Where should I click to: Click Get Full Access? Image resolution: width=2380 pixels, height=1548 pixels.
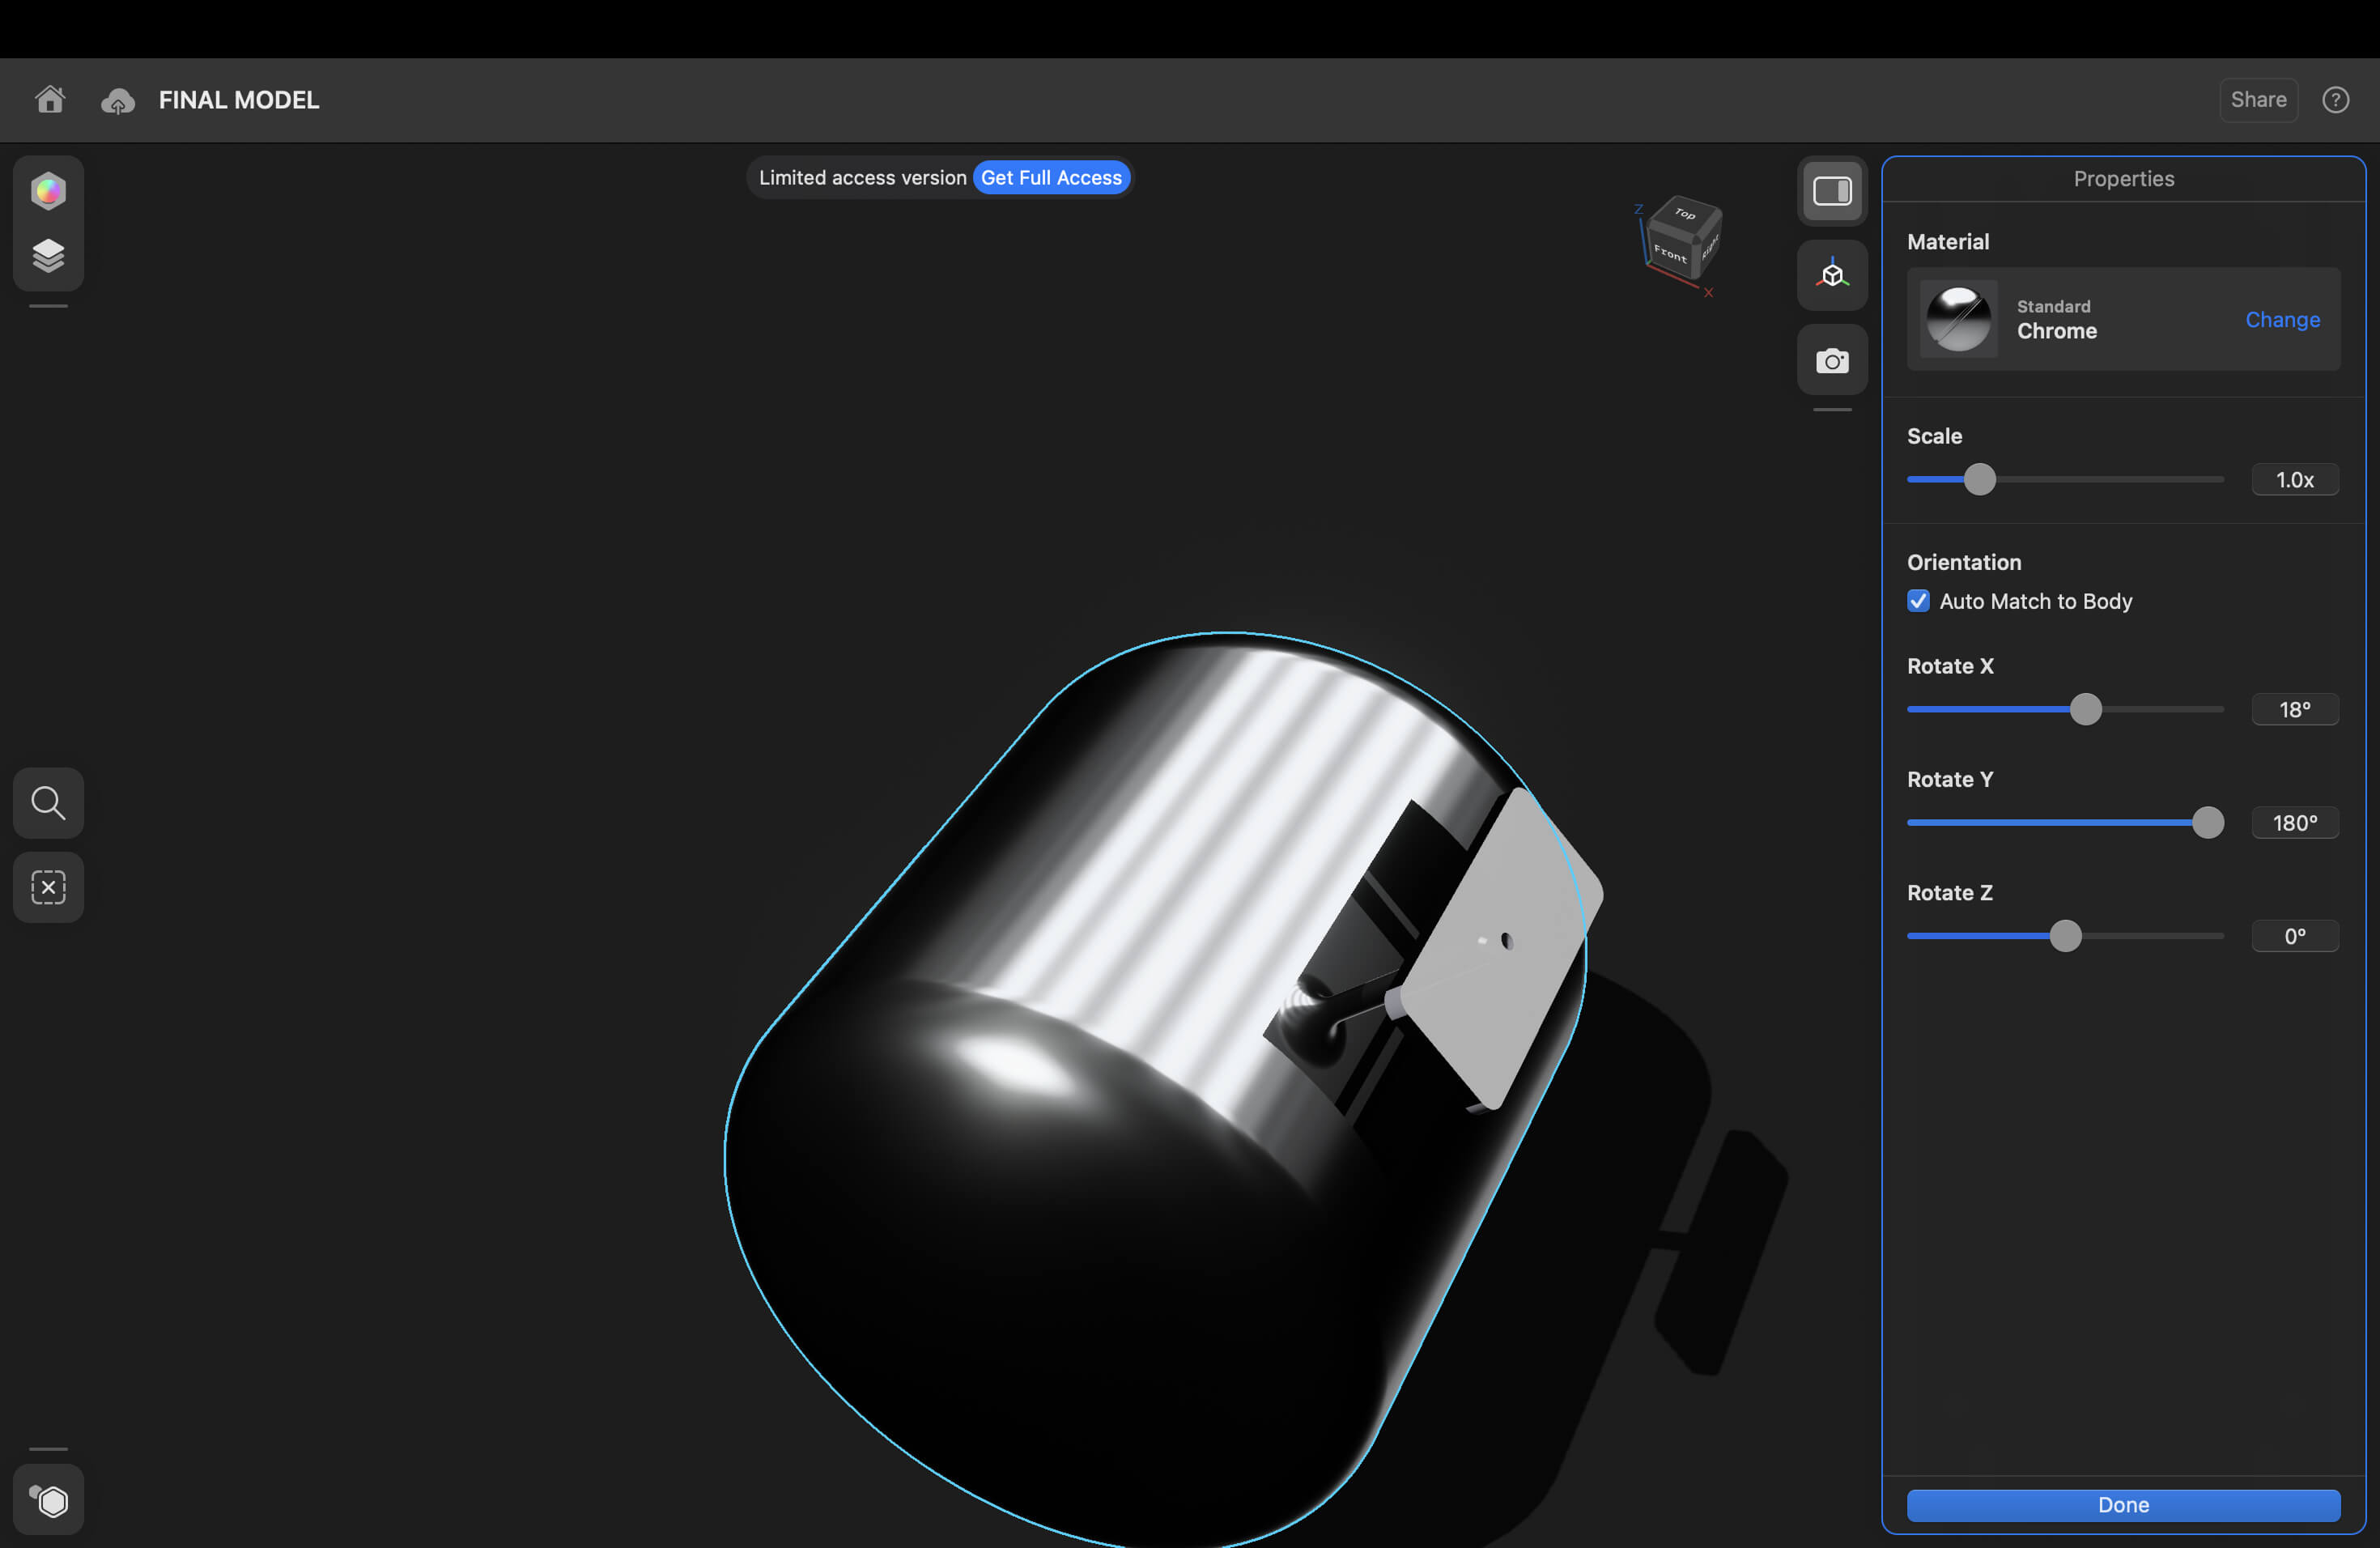click(x=1051, y=178)
